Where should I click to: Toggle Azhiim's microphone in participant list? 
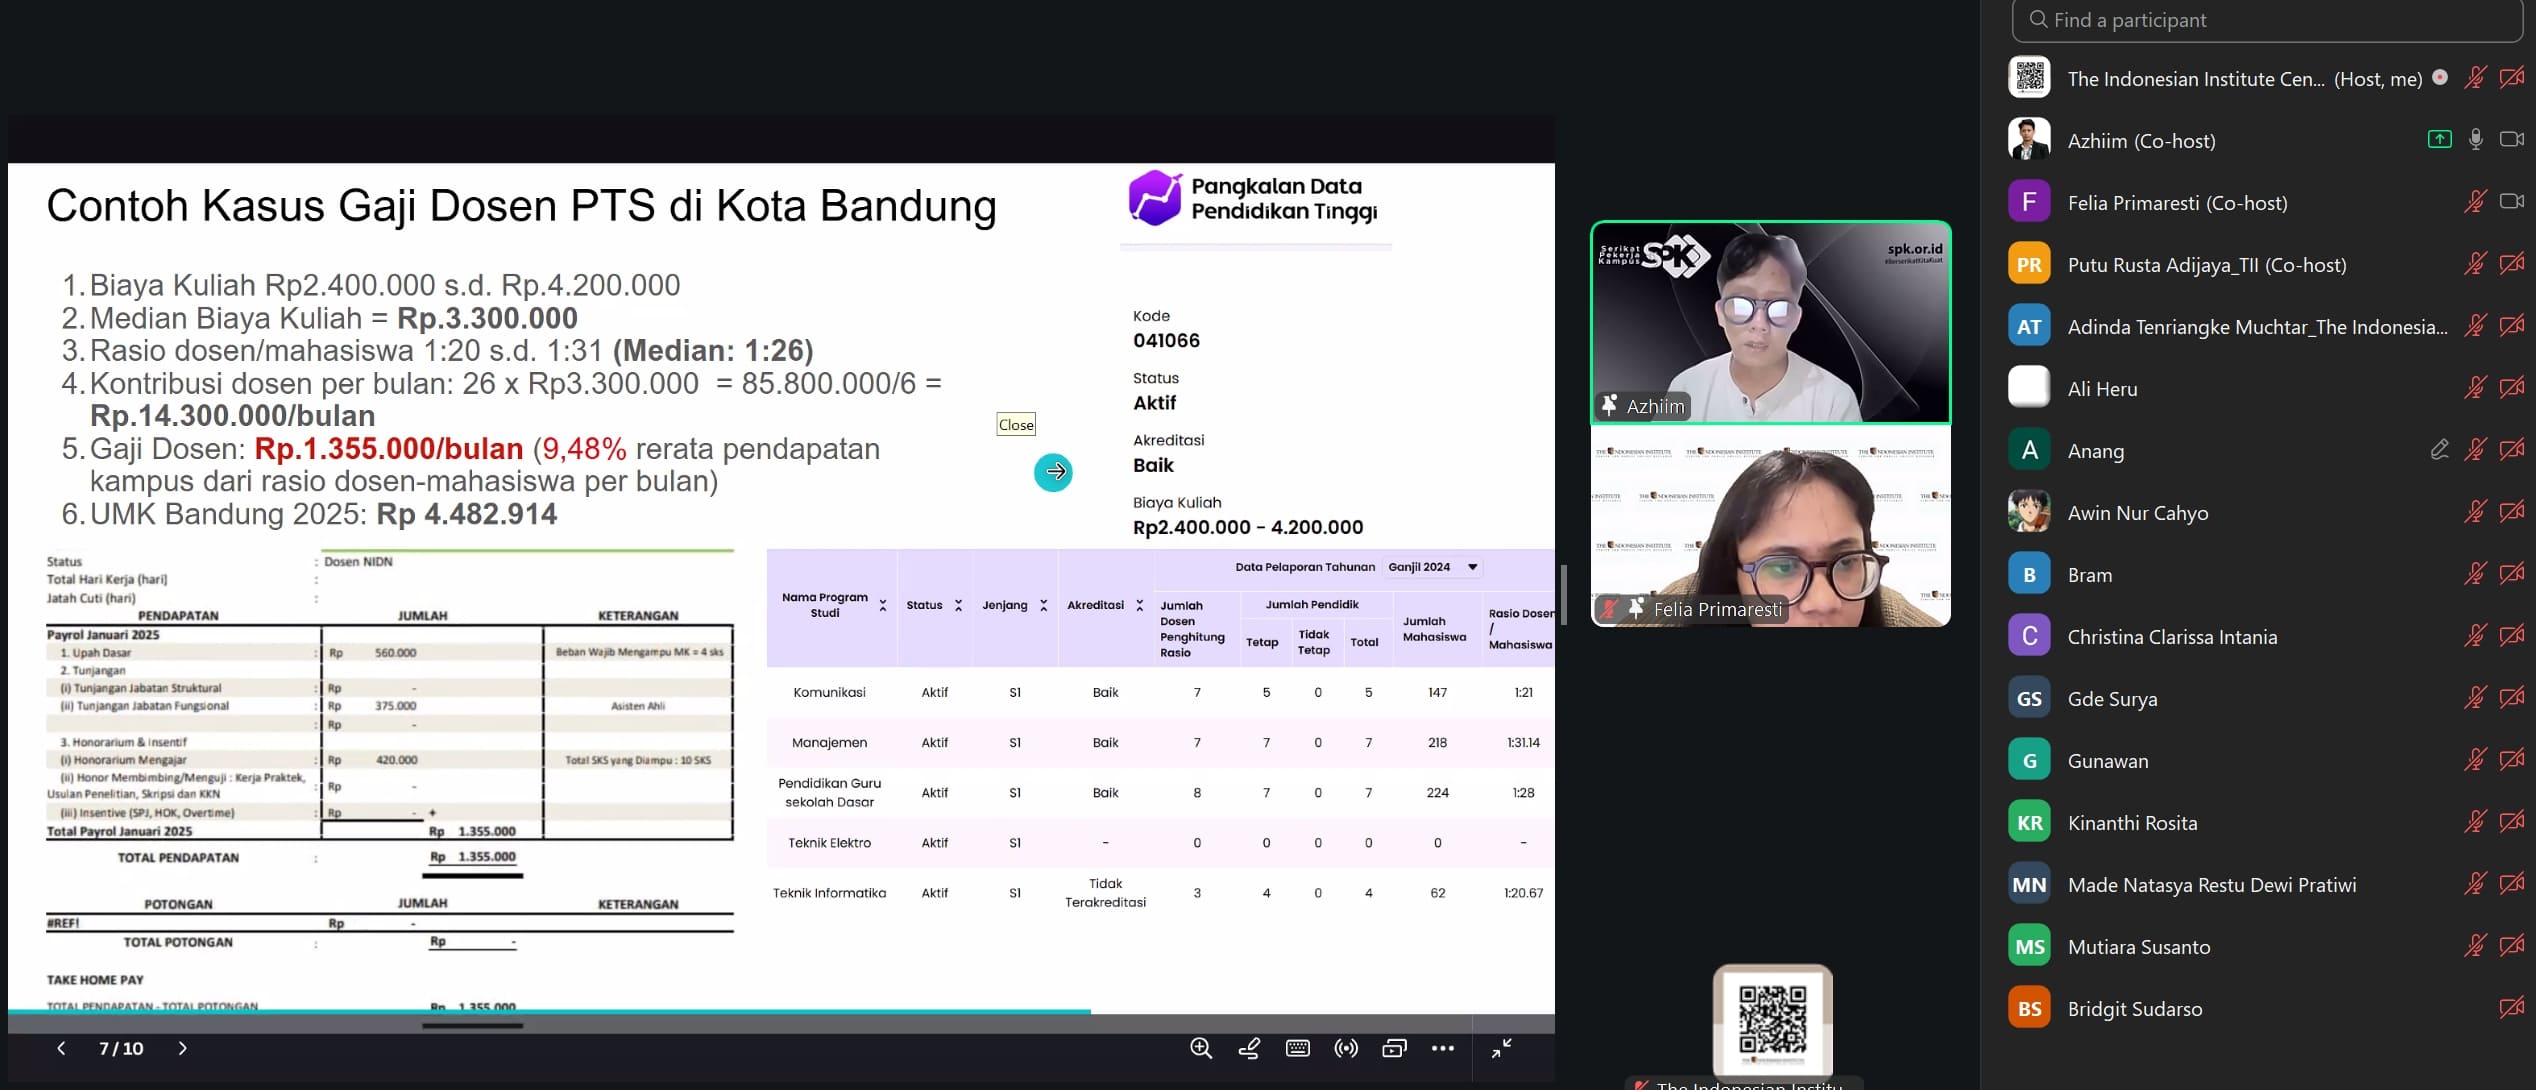[x=2475, y=140]
